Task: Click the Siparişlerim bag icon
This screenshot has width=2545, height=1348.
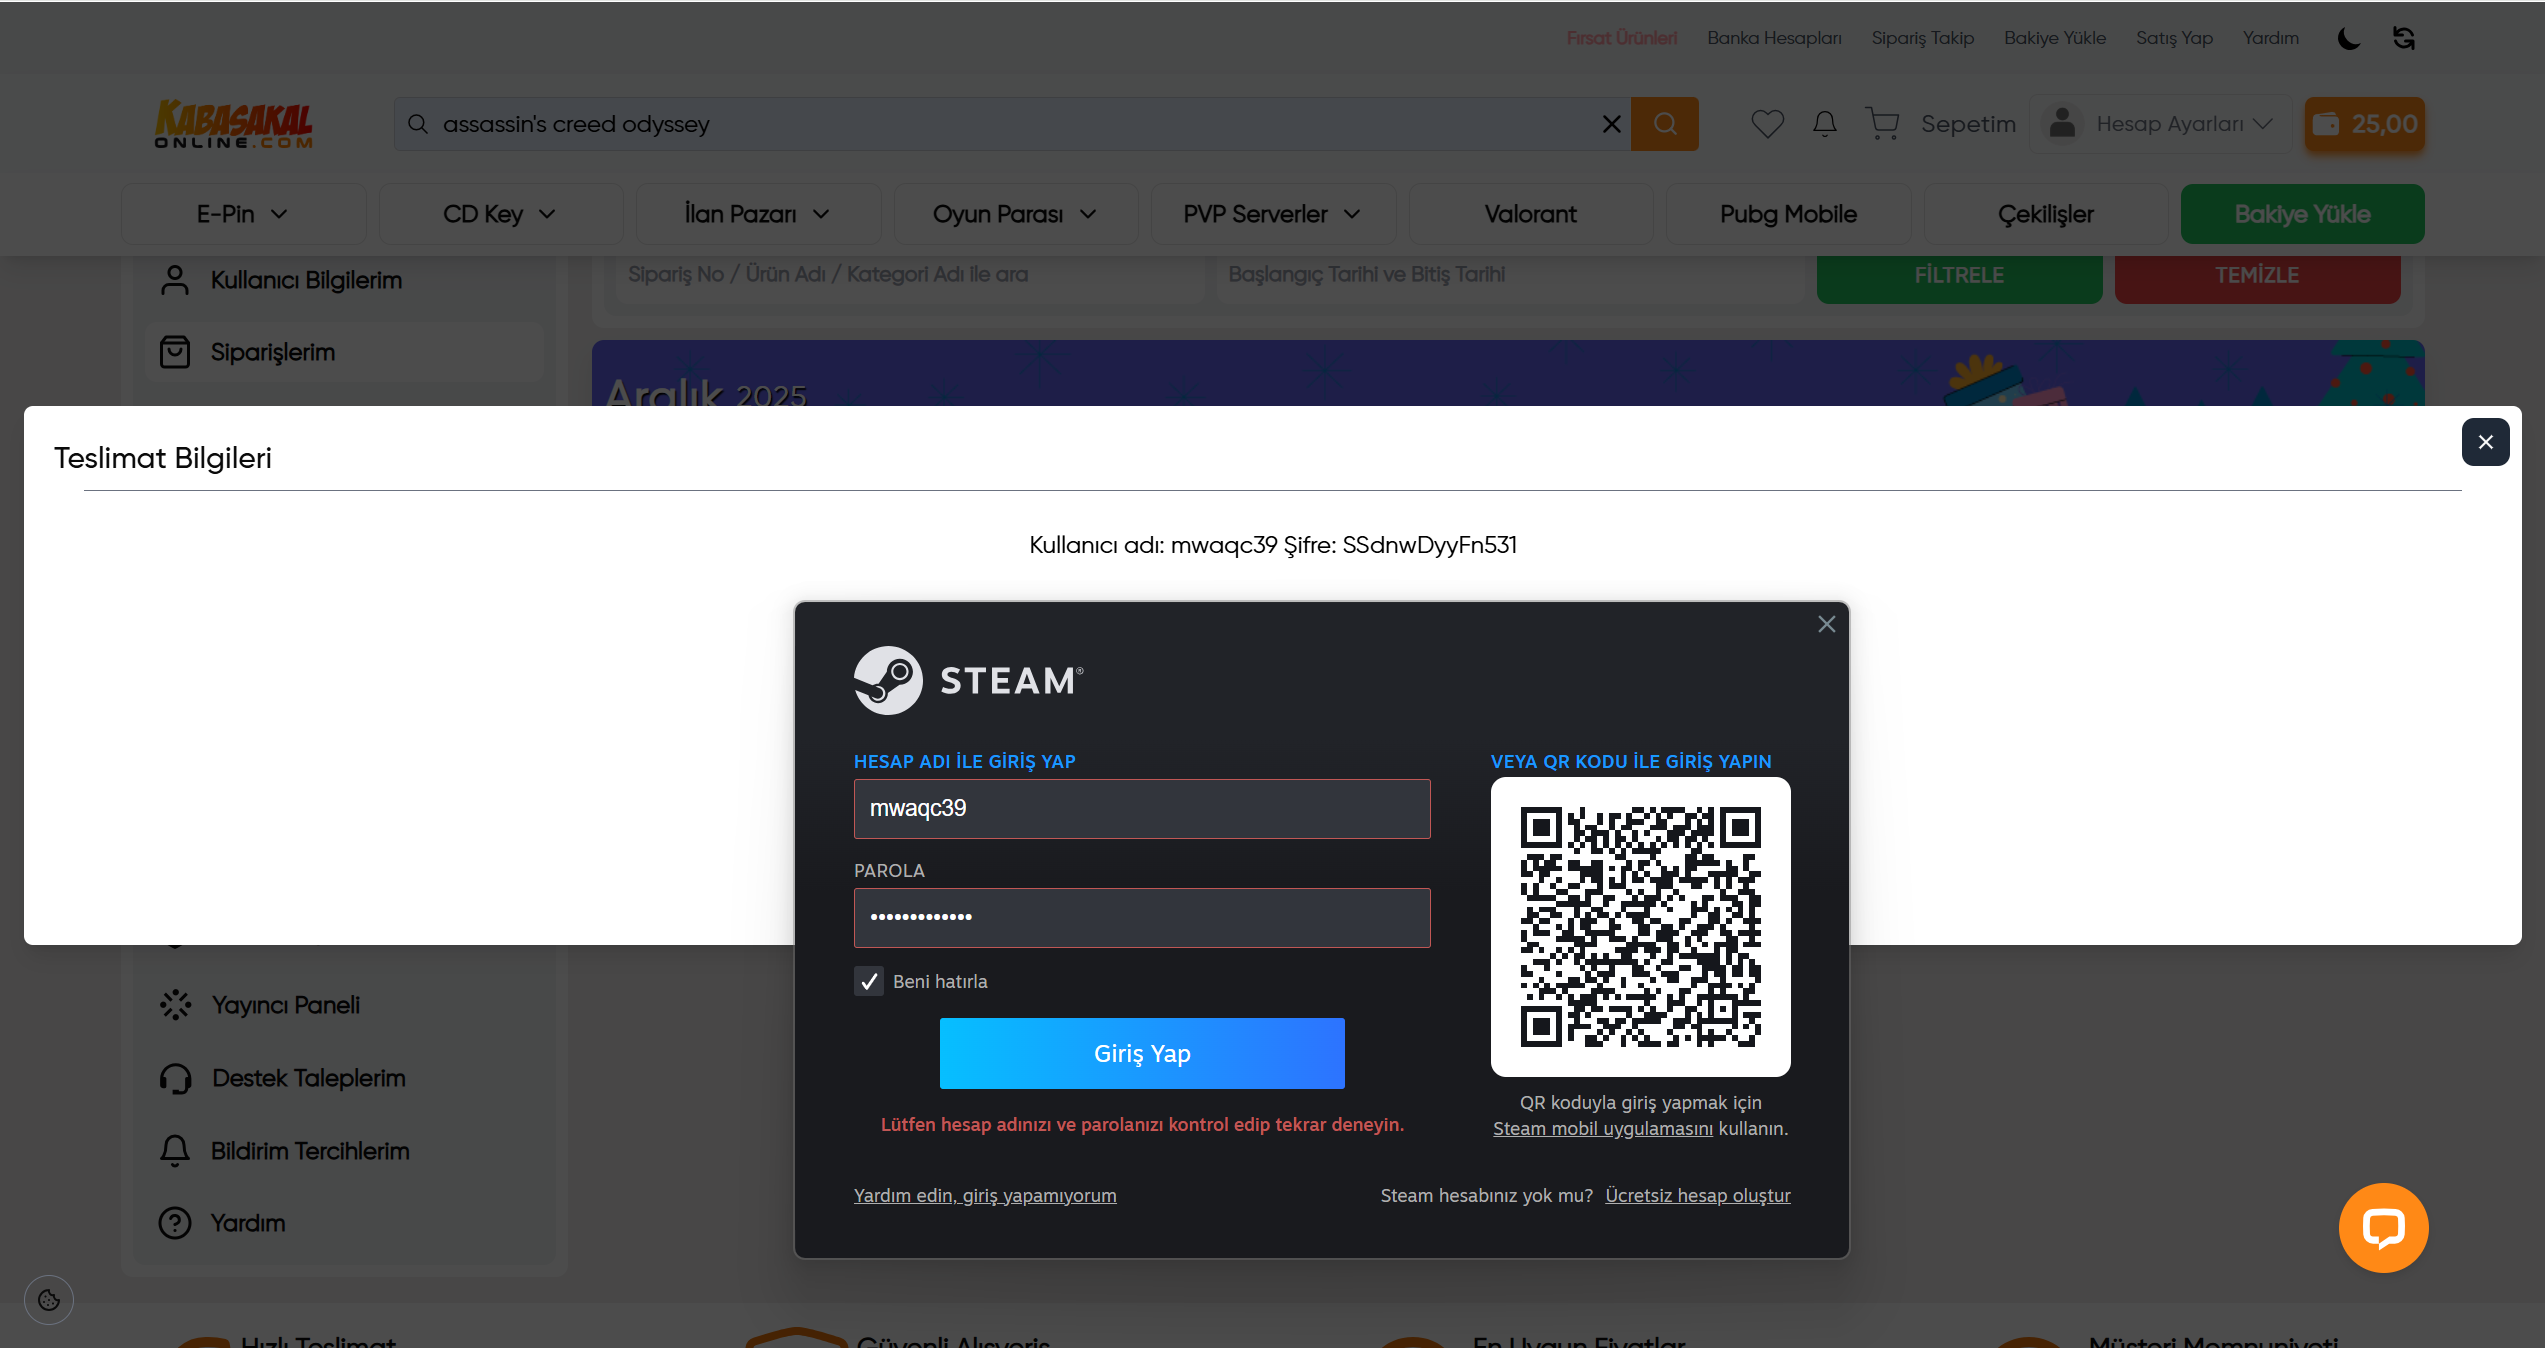Action: (175, 352)
